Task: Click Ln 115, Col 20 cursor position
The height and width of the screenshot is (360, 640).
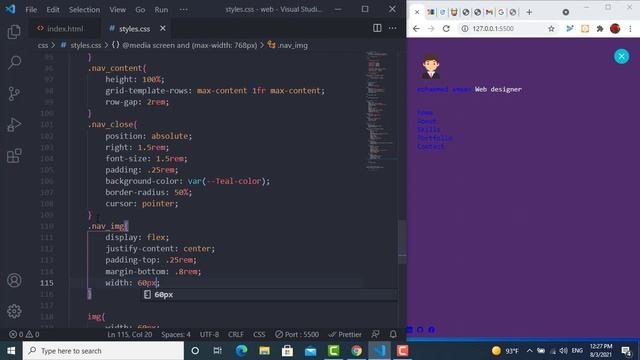Action: click(x=129, y=334)
